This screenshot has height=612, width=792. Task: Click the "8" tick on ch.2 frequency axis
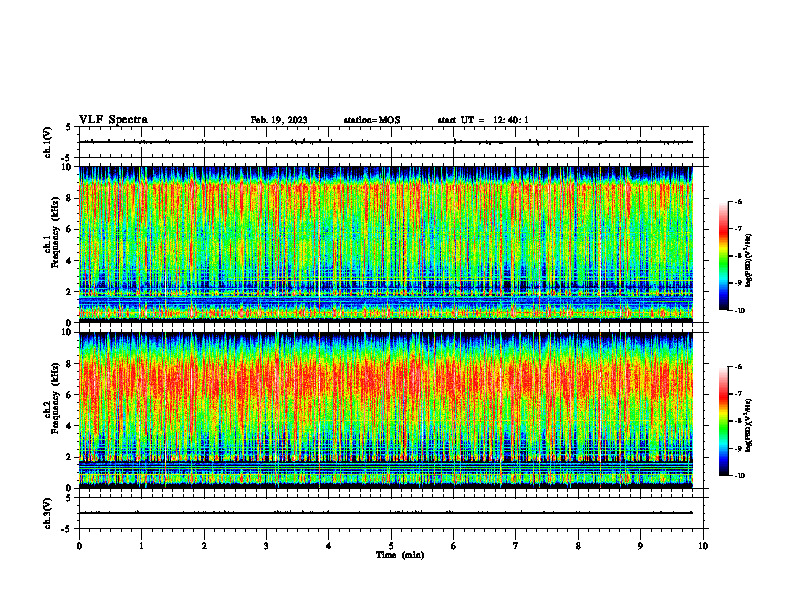(69, 364)
